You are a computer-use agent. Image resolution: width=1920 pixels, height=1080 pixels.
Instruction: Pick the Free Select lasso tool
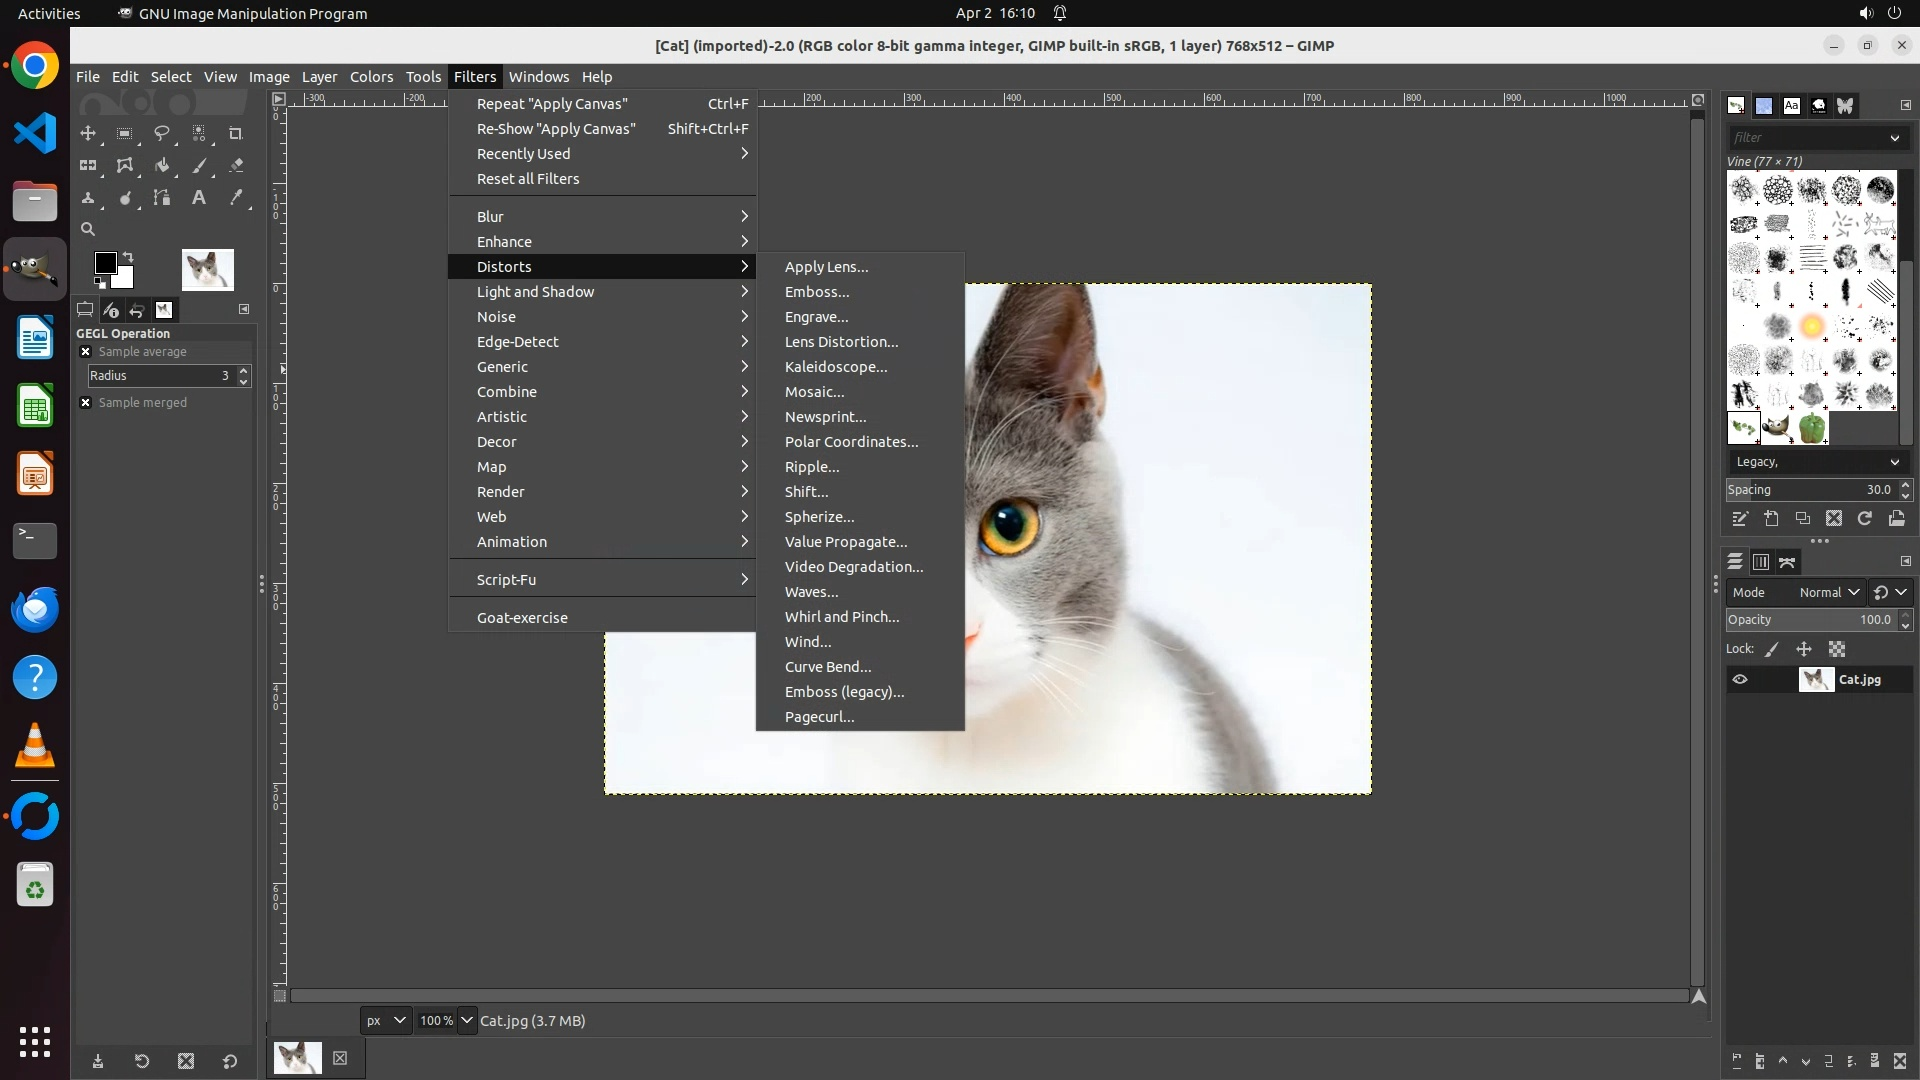tap(162, 134)
